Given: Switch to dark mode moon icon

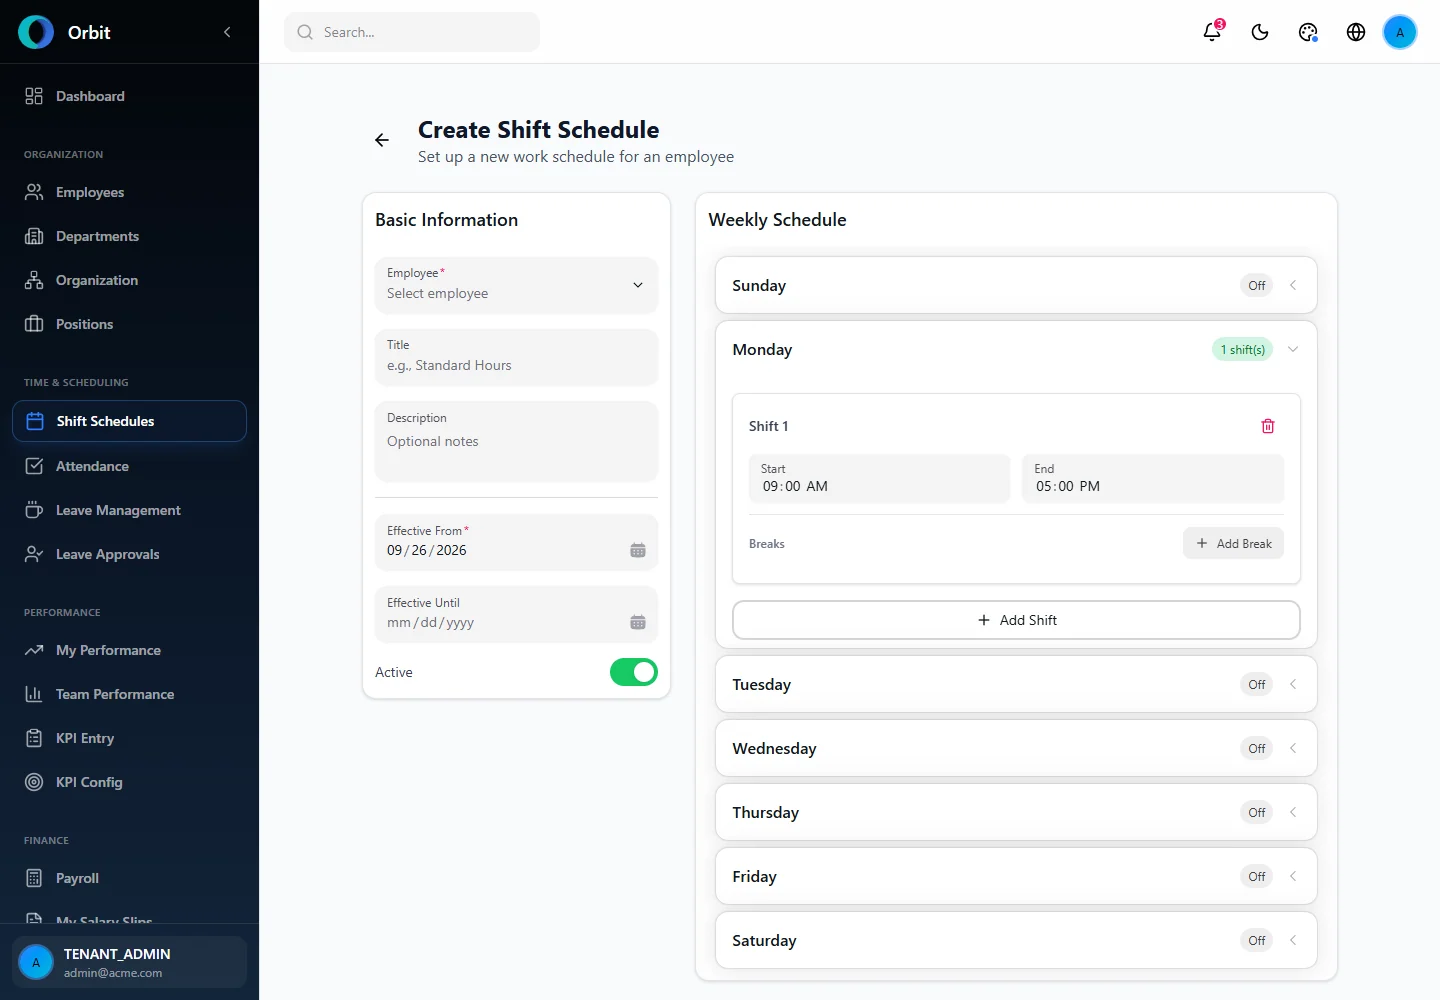Looking at the screenshot, I should 1260,32.
